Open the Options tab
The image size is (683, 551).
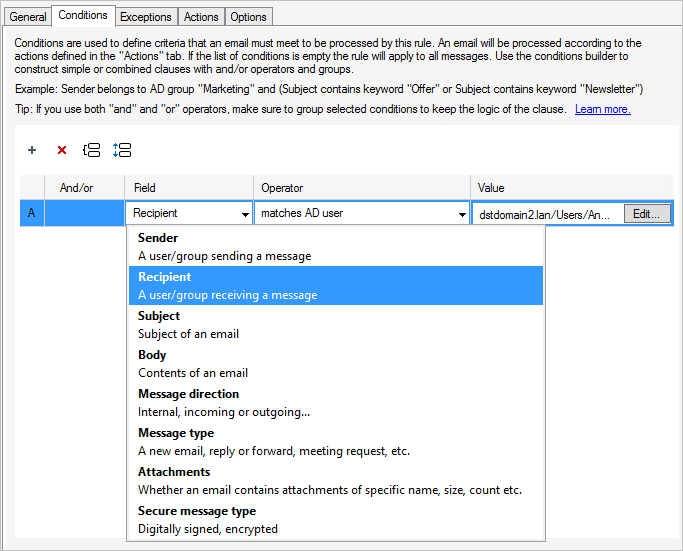248,17
